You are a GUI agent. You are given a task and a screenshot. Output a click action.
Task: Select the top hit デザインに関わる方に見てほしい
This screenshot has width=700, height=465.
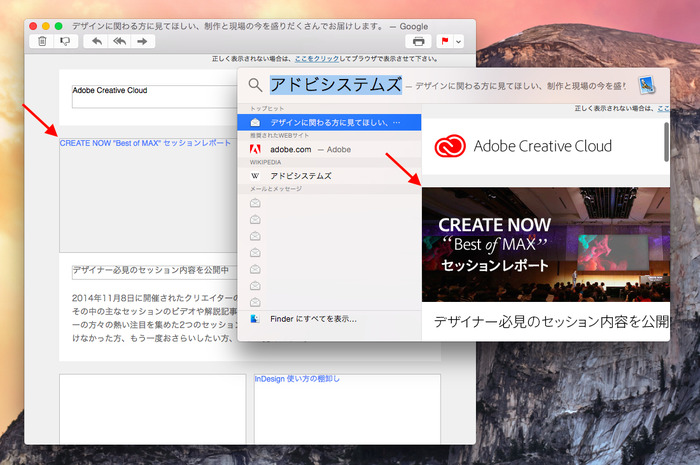pos(329,122)
